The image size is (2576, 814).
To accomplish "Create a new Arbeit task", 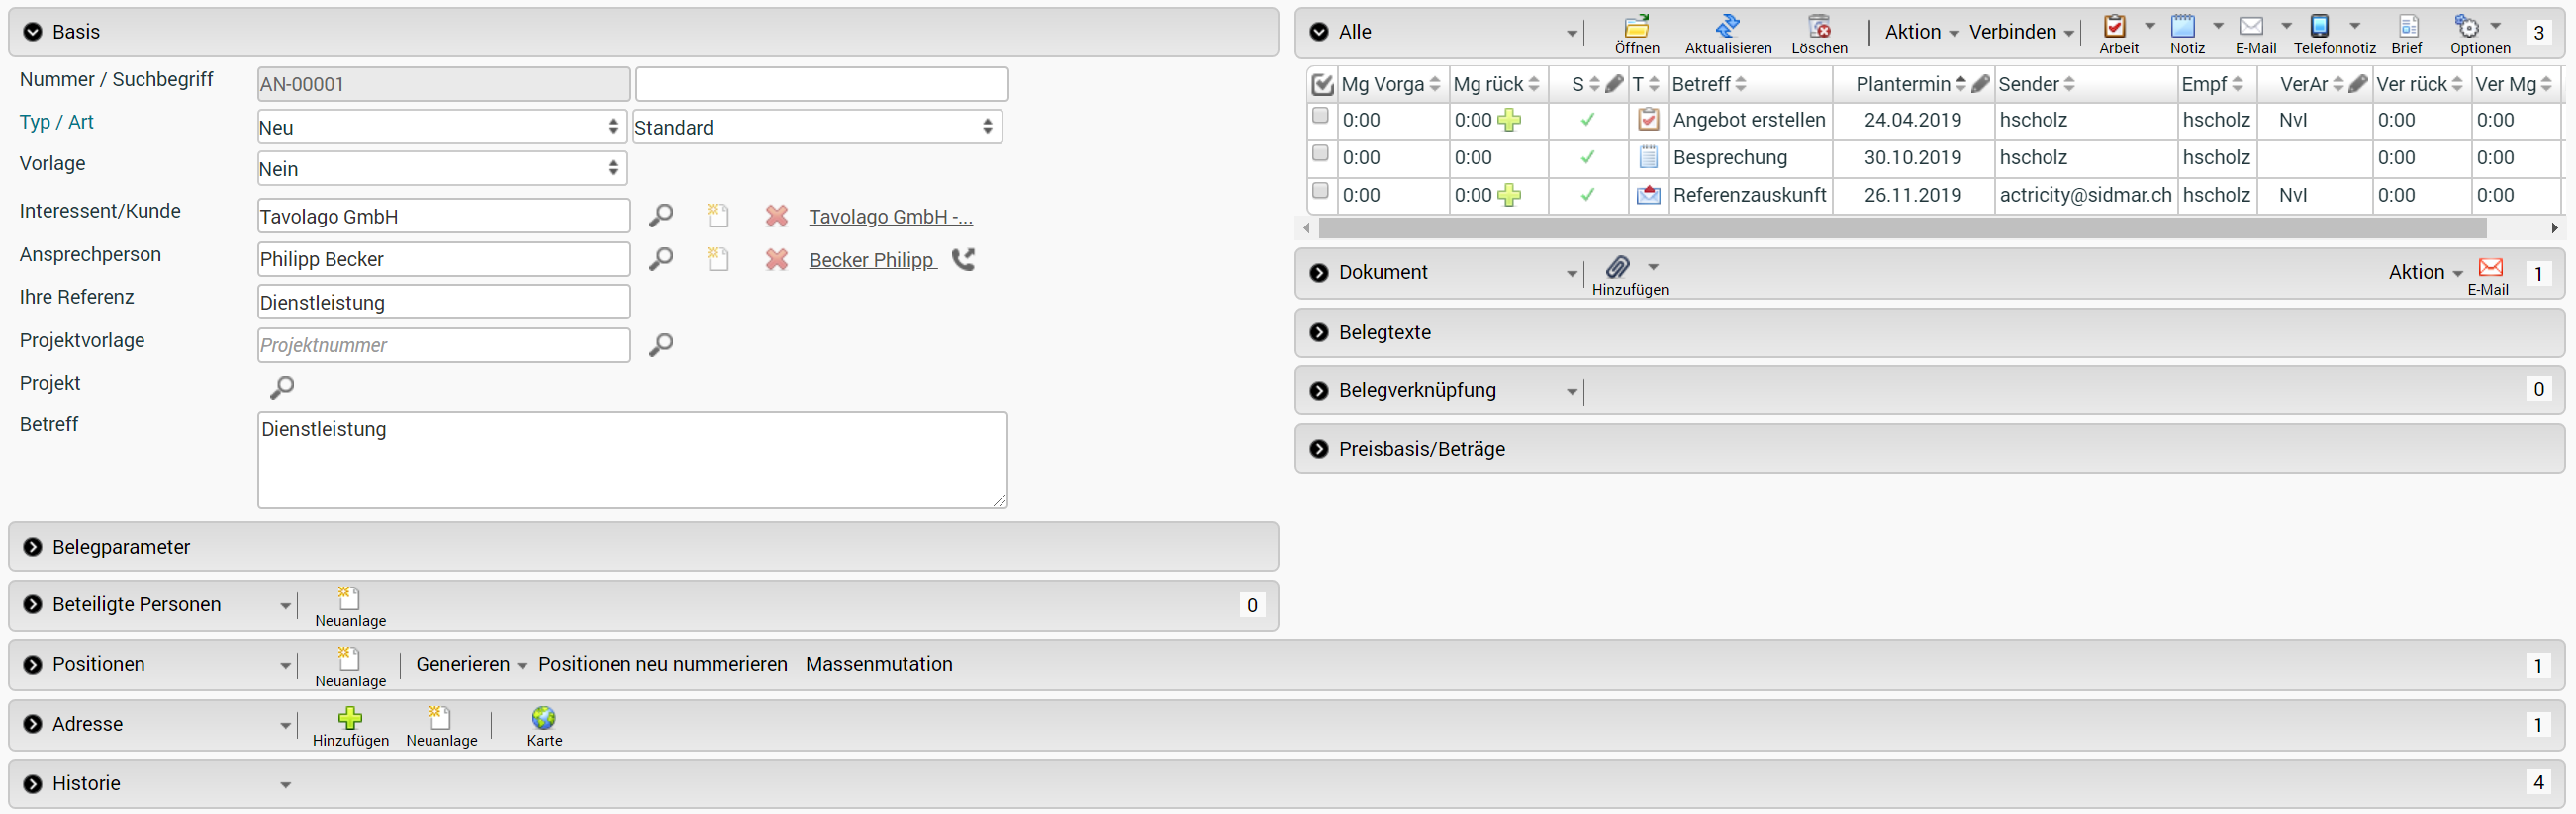I will pyautogui.click(x=2114, y=26).
